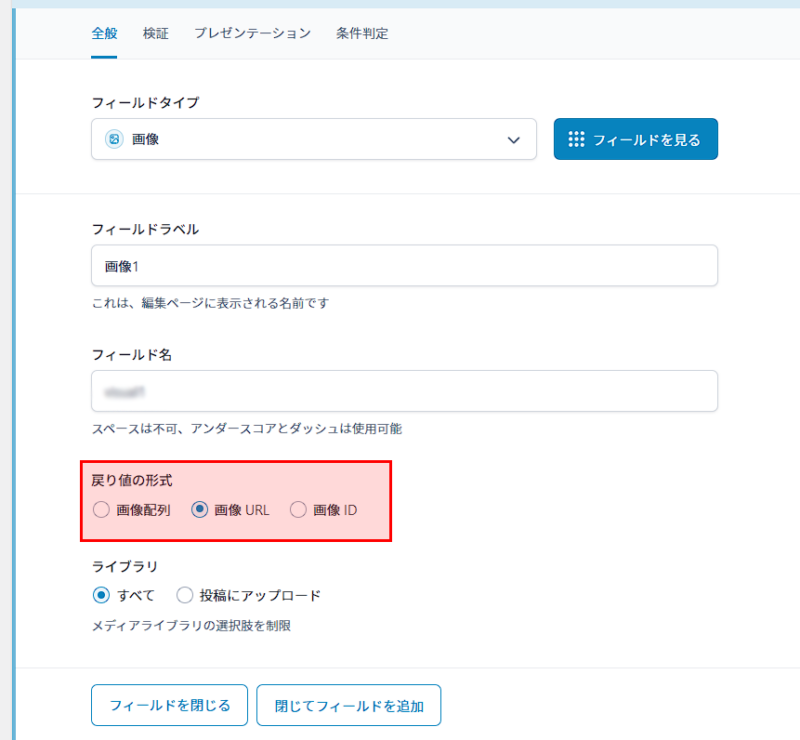
Task: Select 画像 ID as return format
Action: (x=298, y=510)
